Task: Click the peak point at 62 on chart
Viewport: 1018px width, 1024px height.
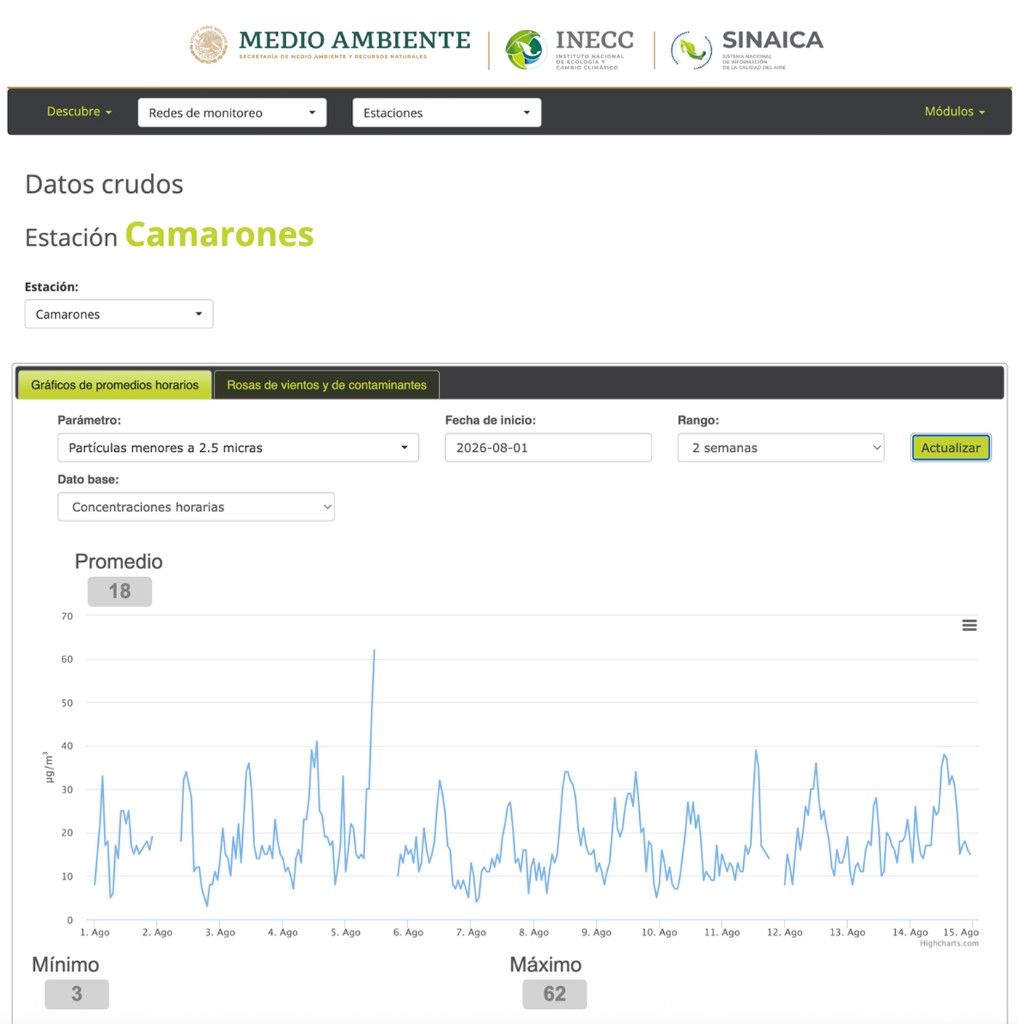Action: click(x=374, y=650)
